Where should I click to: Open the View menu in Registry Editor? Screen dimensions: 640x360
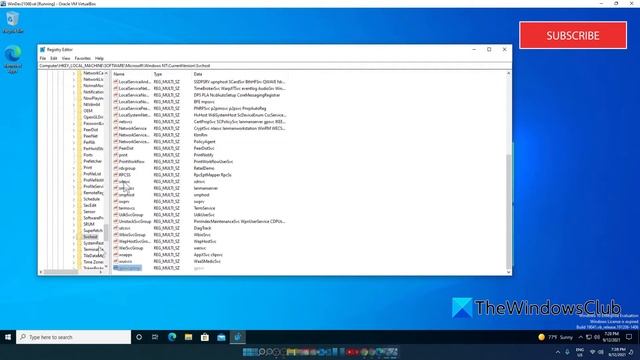tap(66, 58)
